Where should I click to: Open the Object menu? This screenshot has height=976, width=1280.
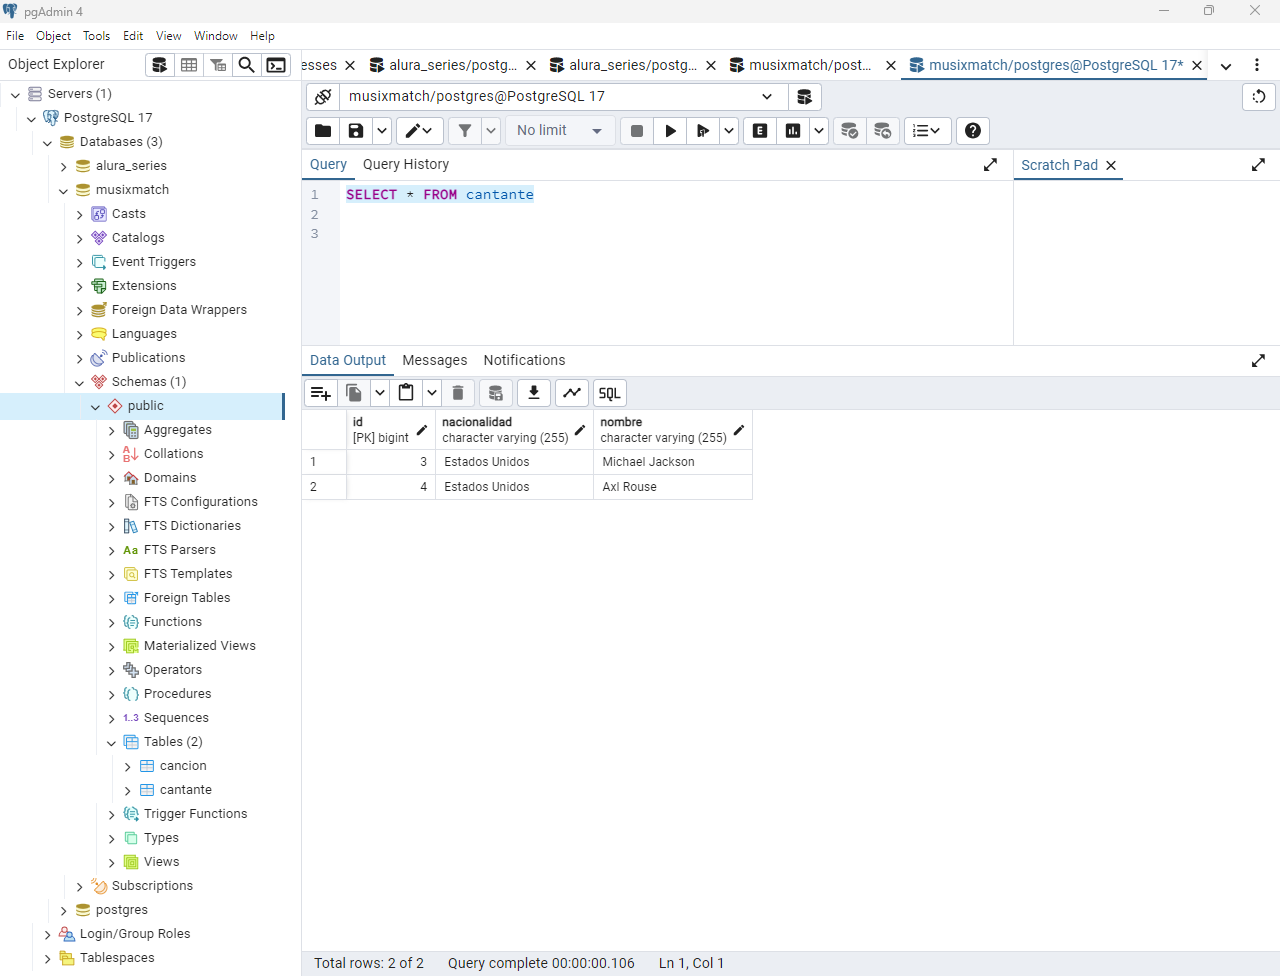point(54,36)
